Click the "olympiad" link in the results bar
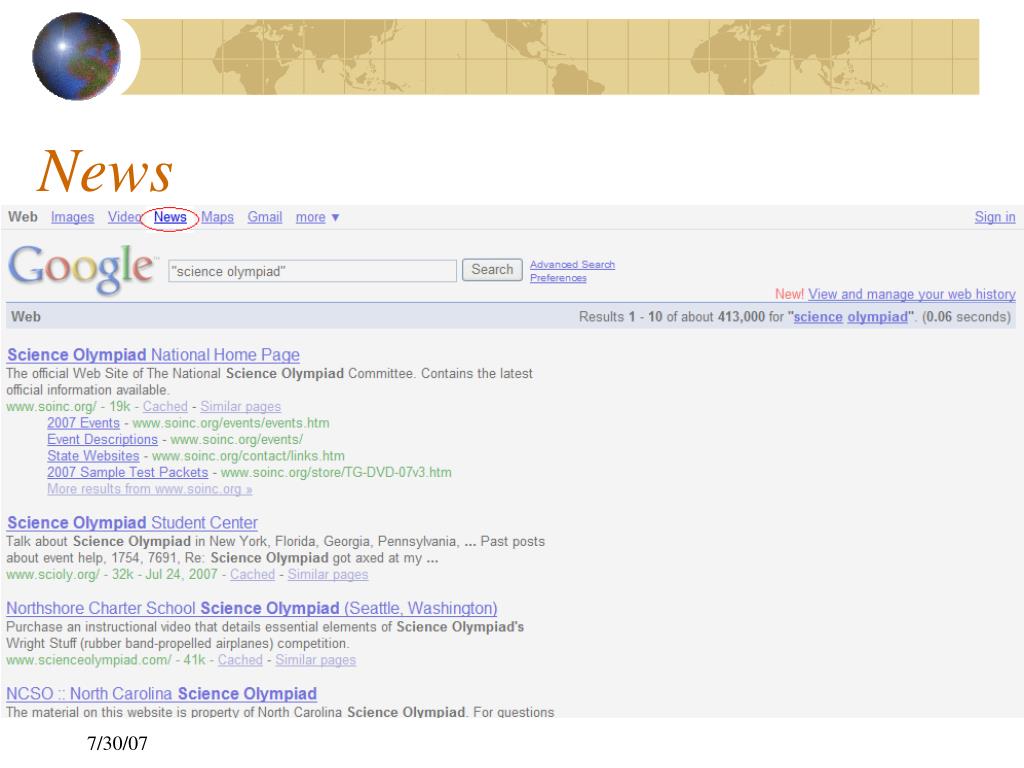 [878, 317]
